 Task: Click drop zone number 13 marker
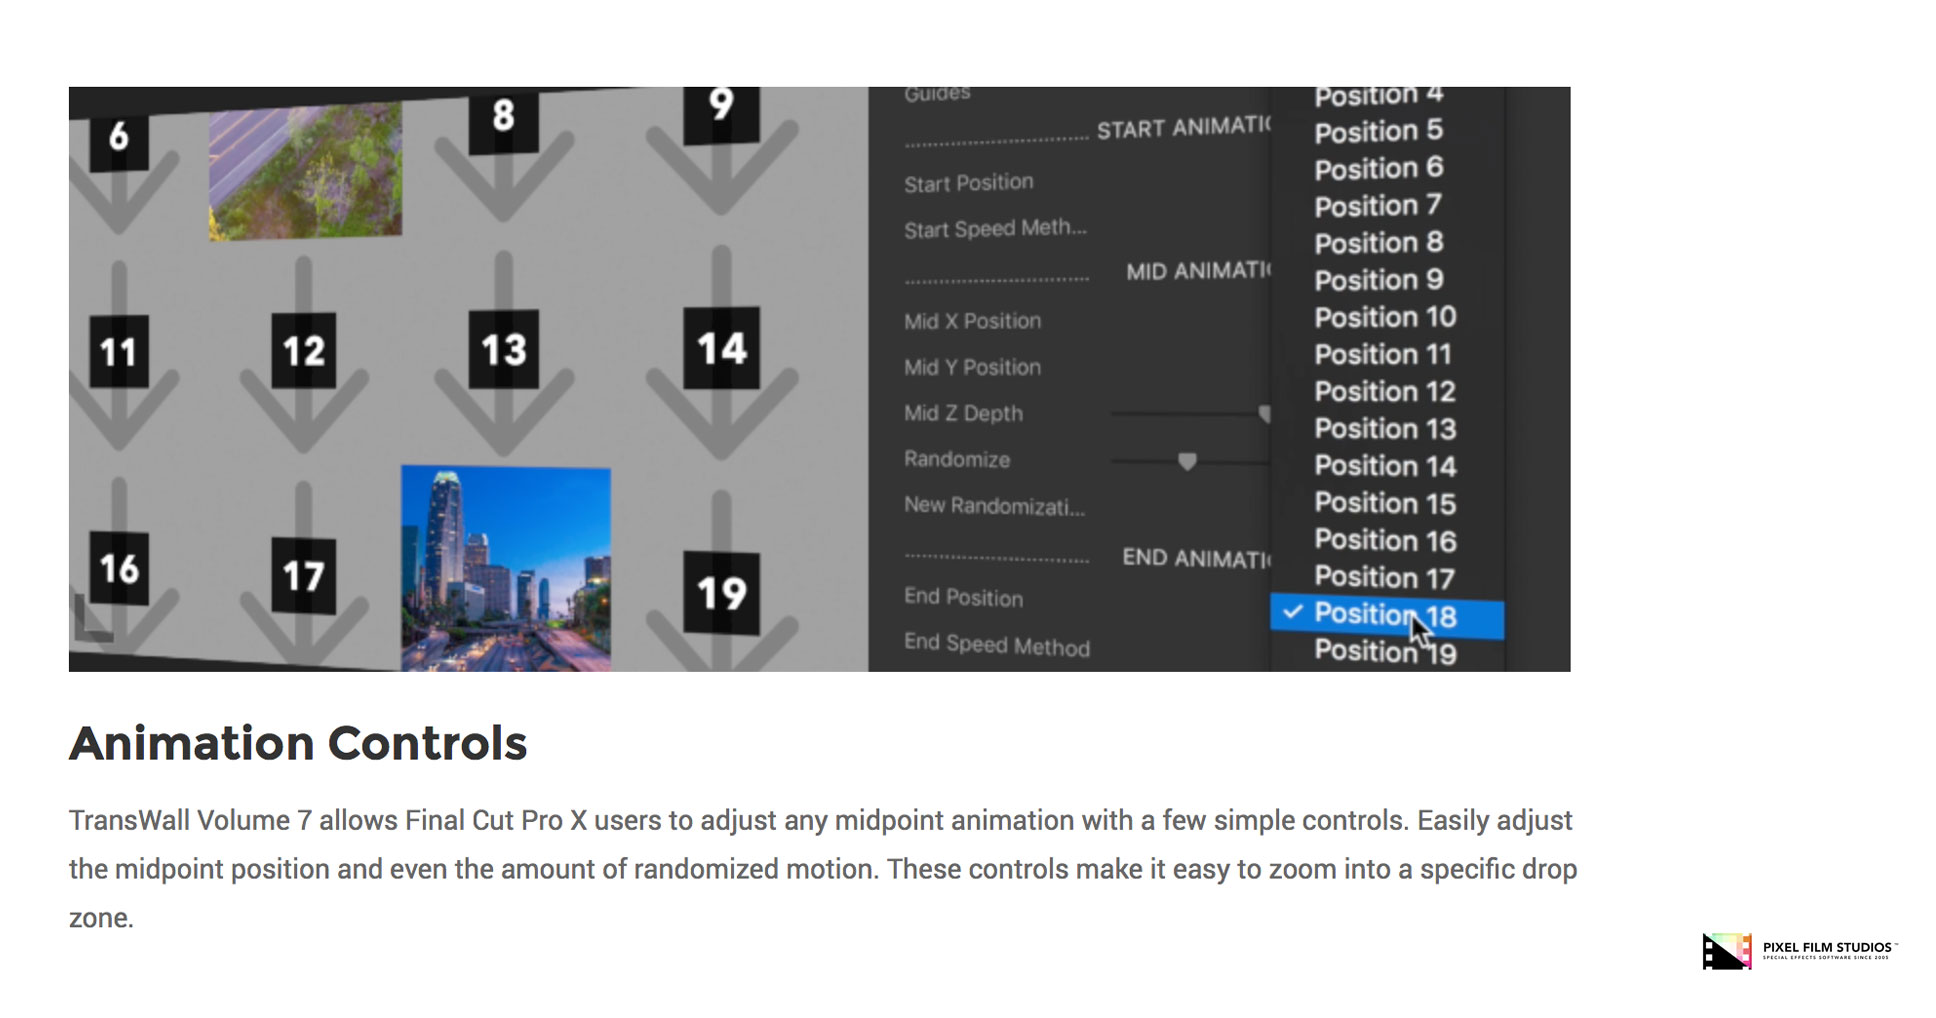point(503,350)
